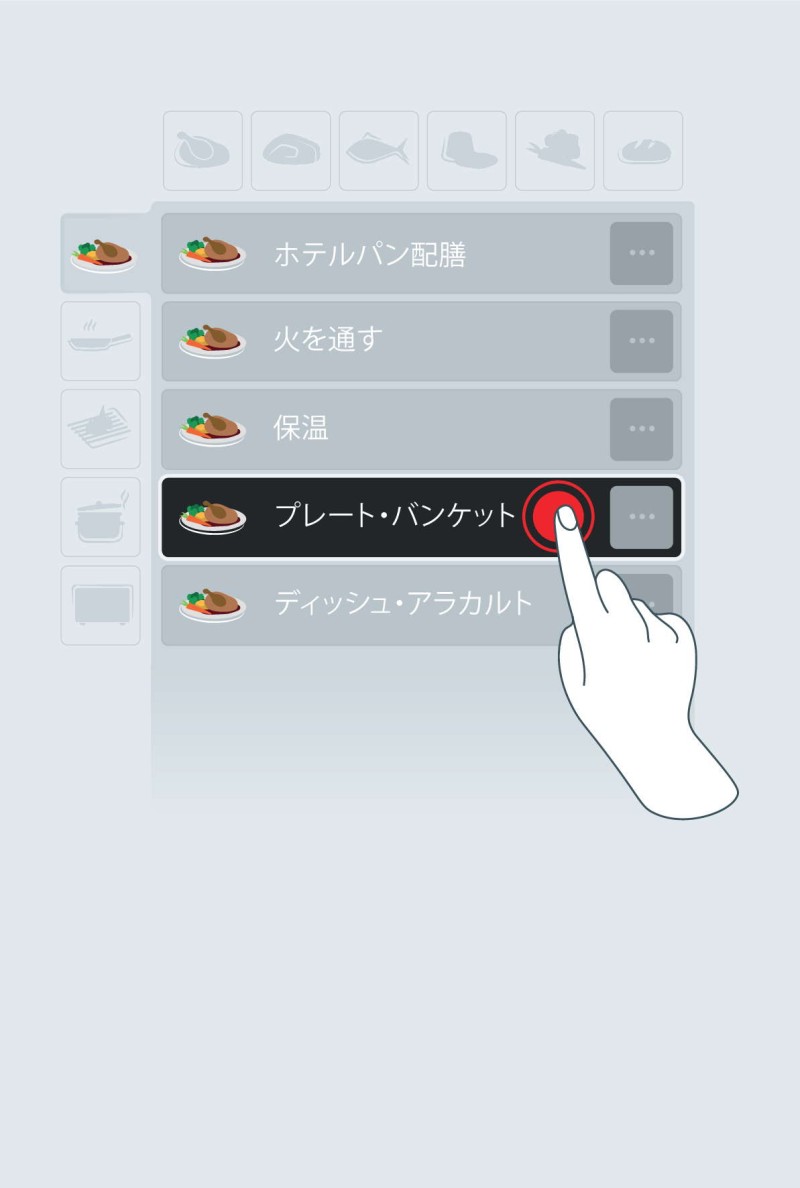Open more options for 火を通す
Image resolution: width=800 pixels, height=1188 pixels.
(x=642, y=341)
